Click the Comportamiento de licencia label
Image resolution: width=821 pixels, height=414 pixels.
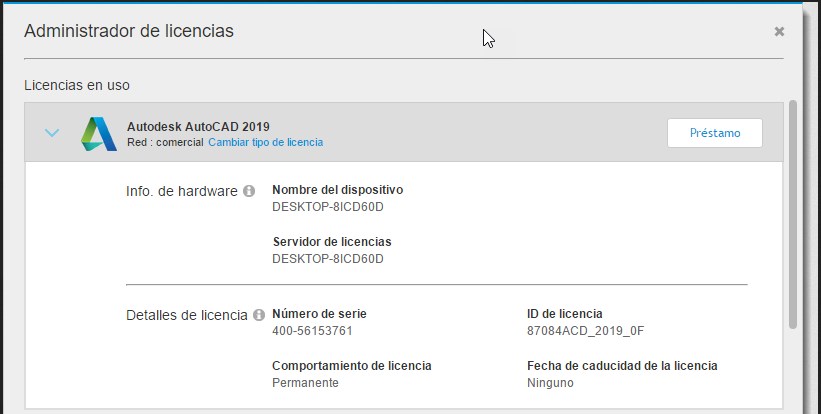(x=352, y=366)
